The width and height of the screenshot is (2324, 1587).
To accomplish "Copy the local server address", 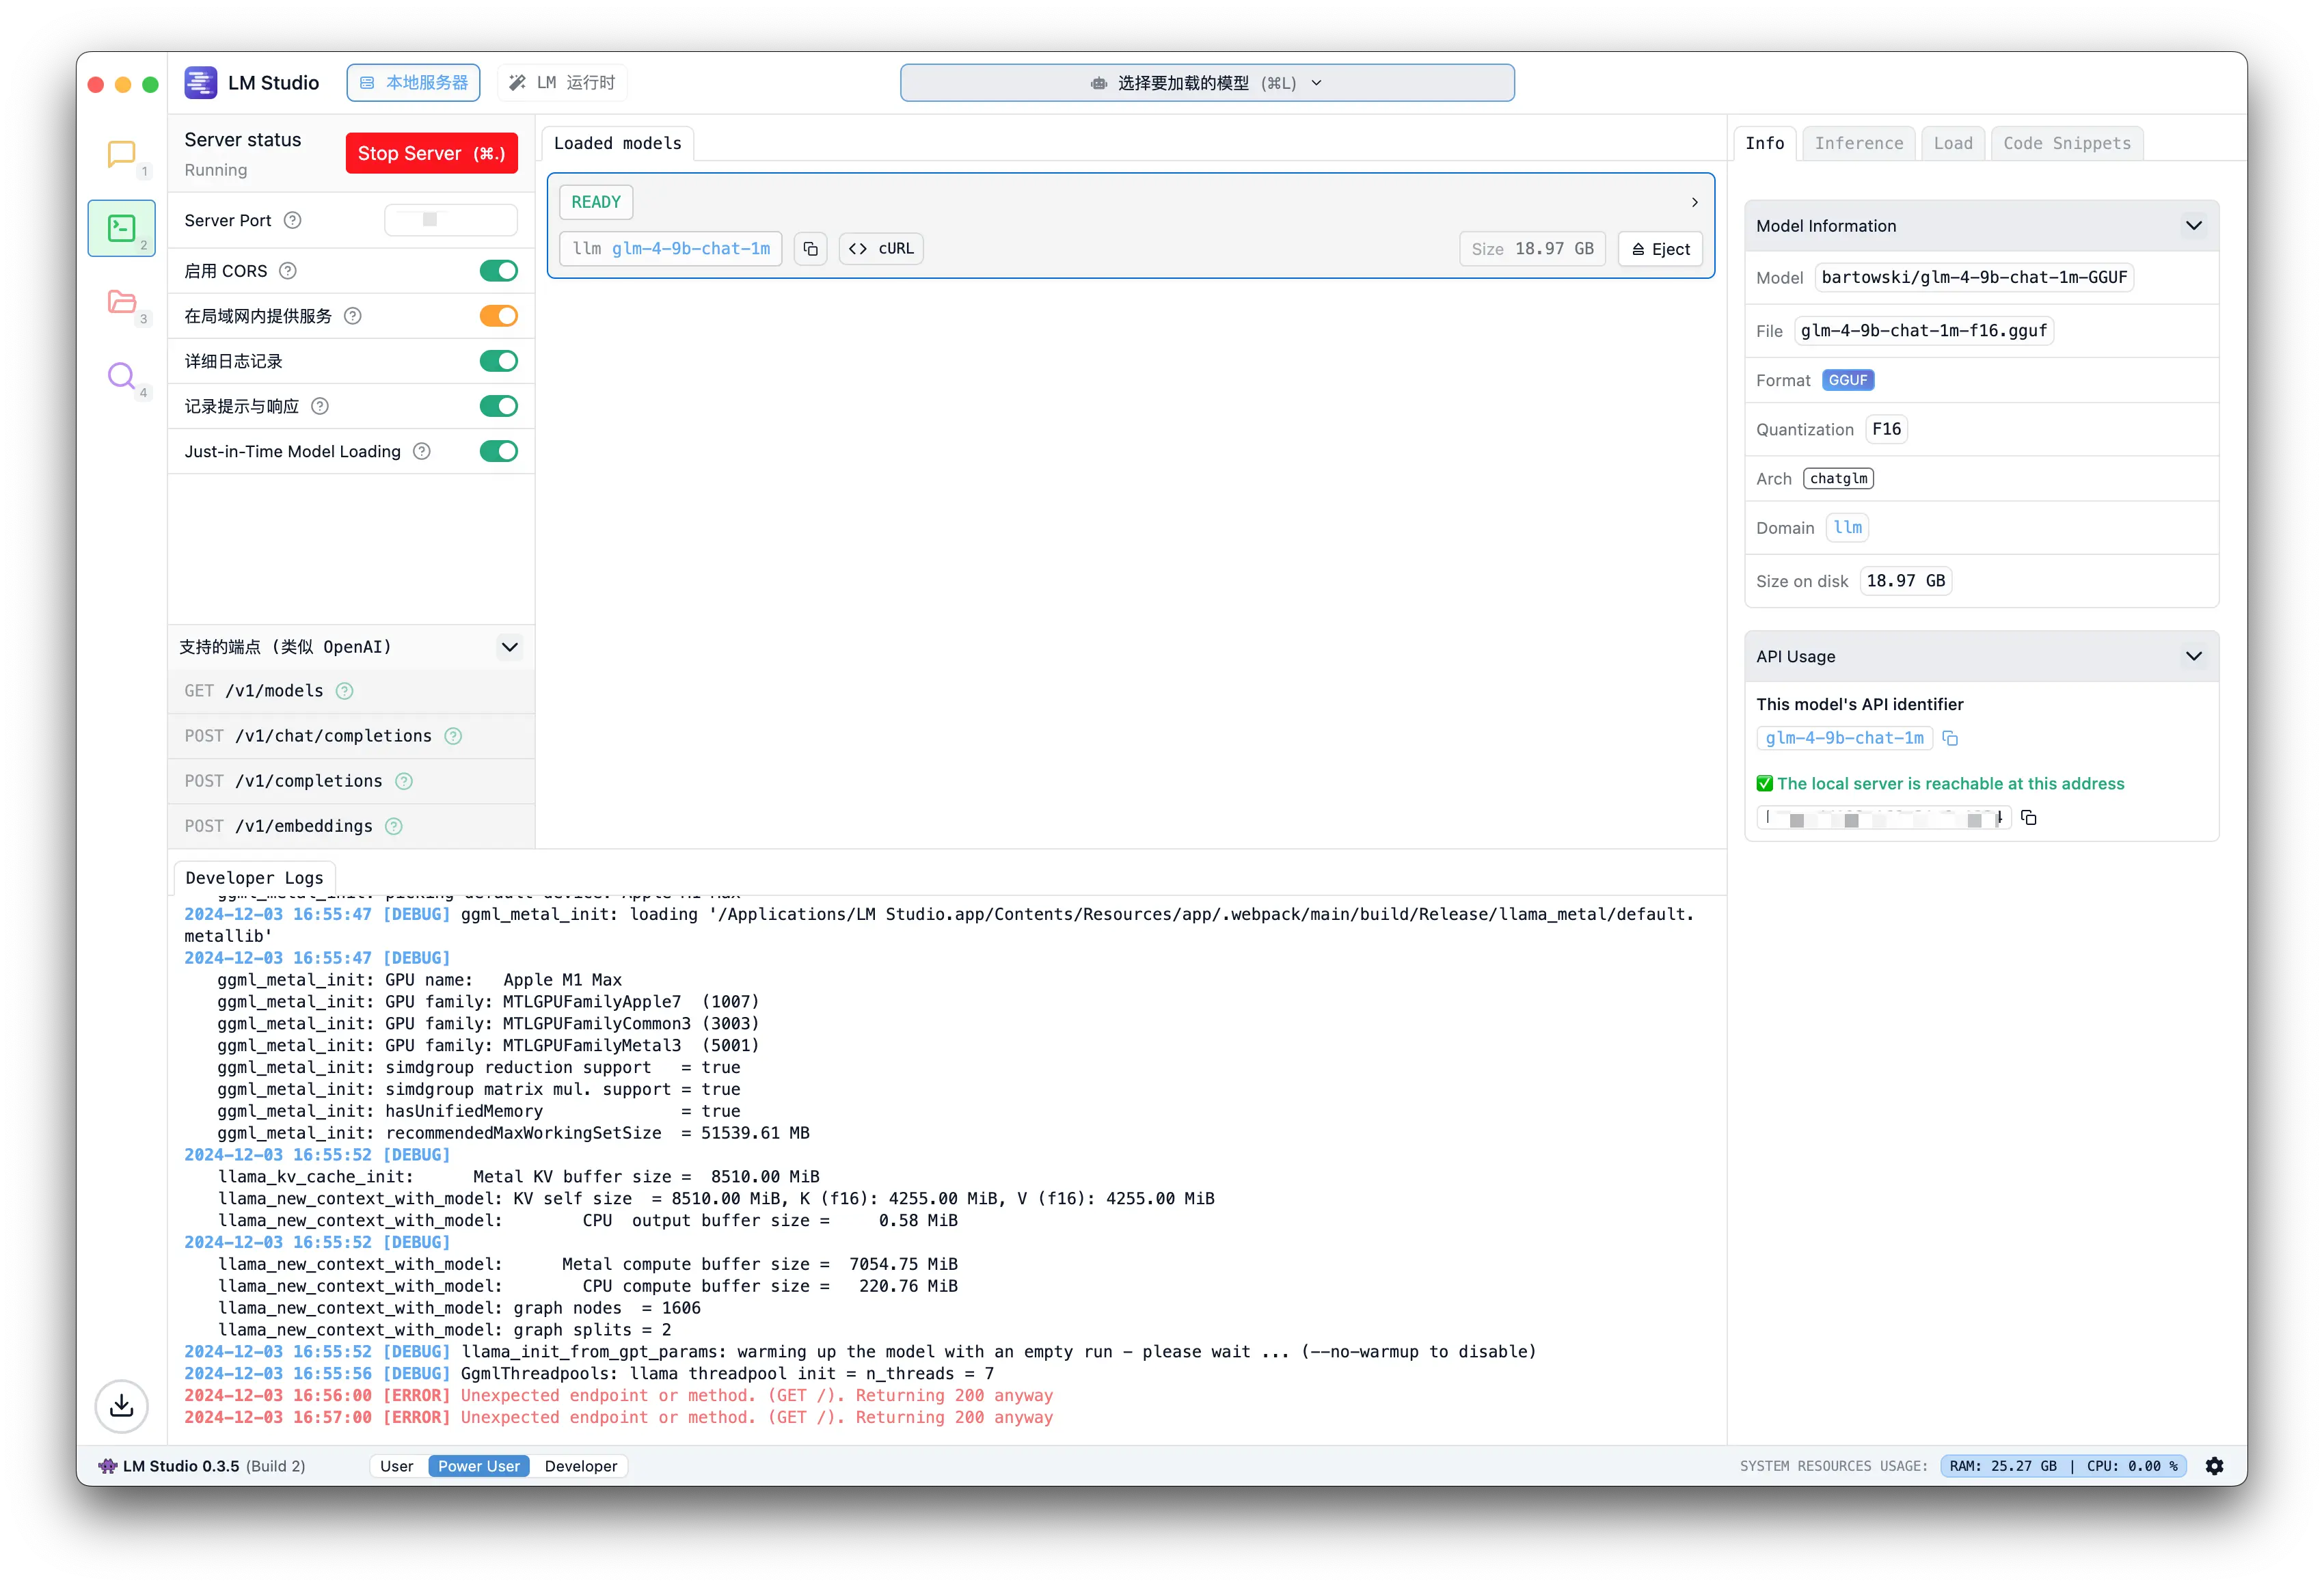I will [2028, 818].
